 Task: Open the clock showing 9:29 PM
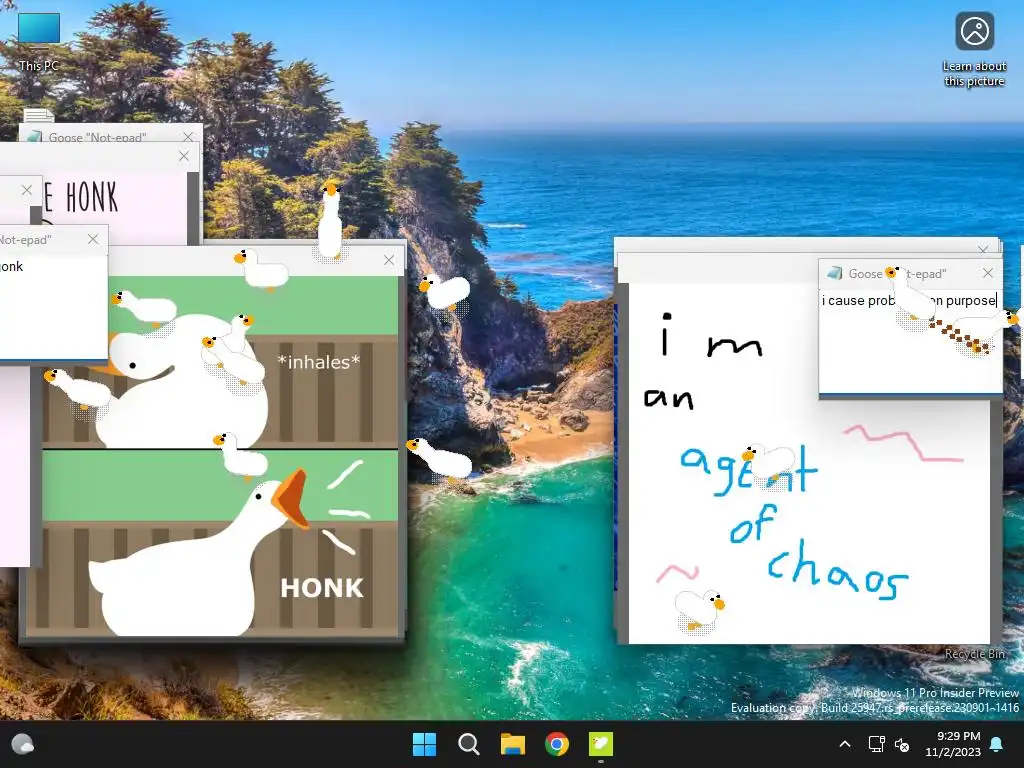point(953,744)
